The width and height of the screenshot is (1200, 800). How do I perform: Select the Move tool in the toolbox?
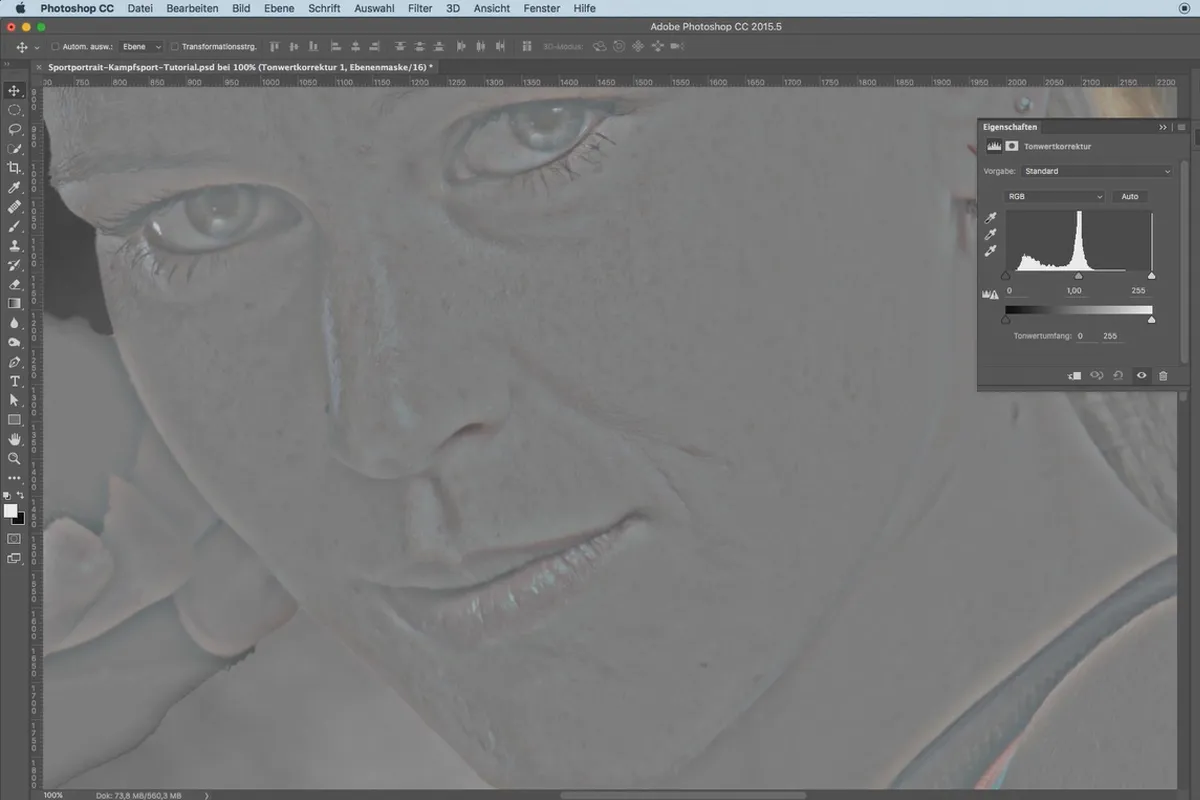tap(14, 91)
